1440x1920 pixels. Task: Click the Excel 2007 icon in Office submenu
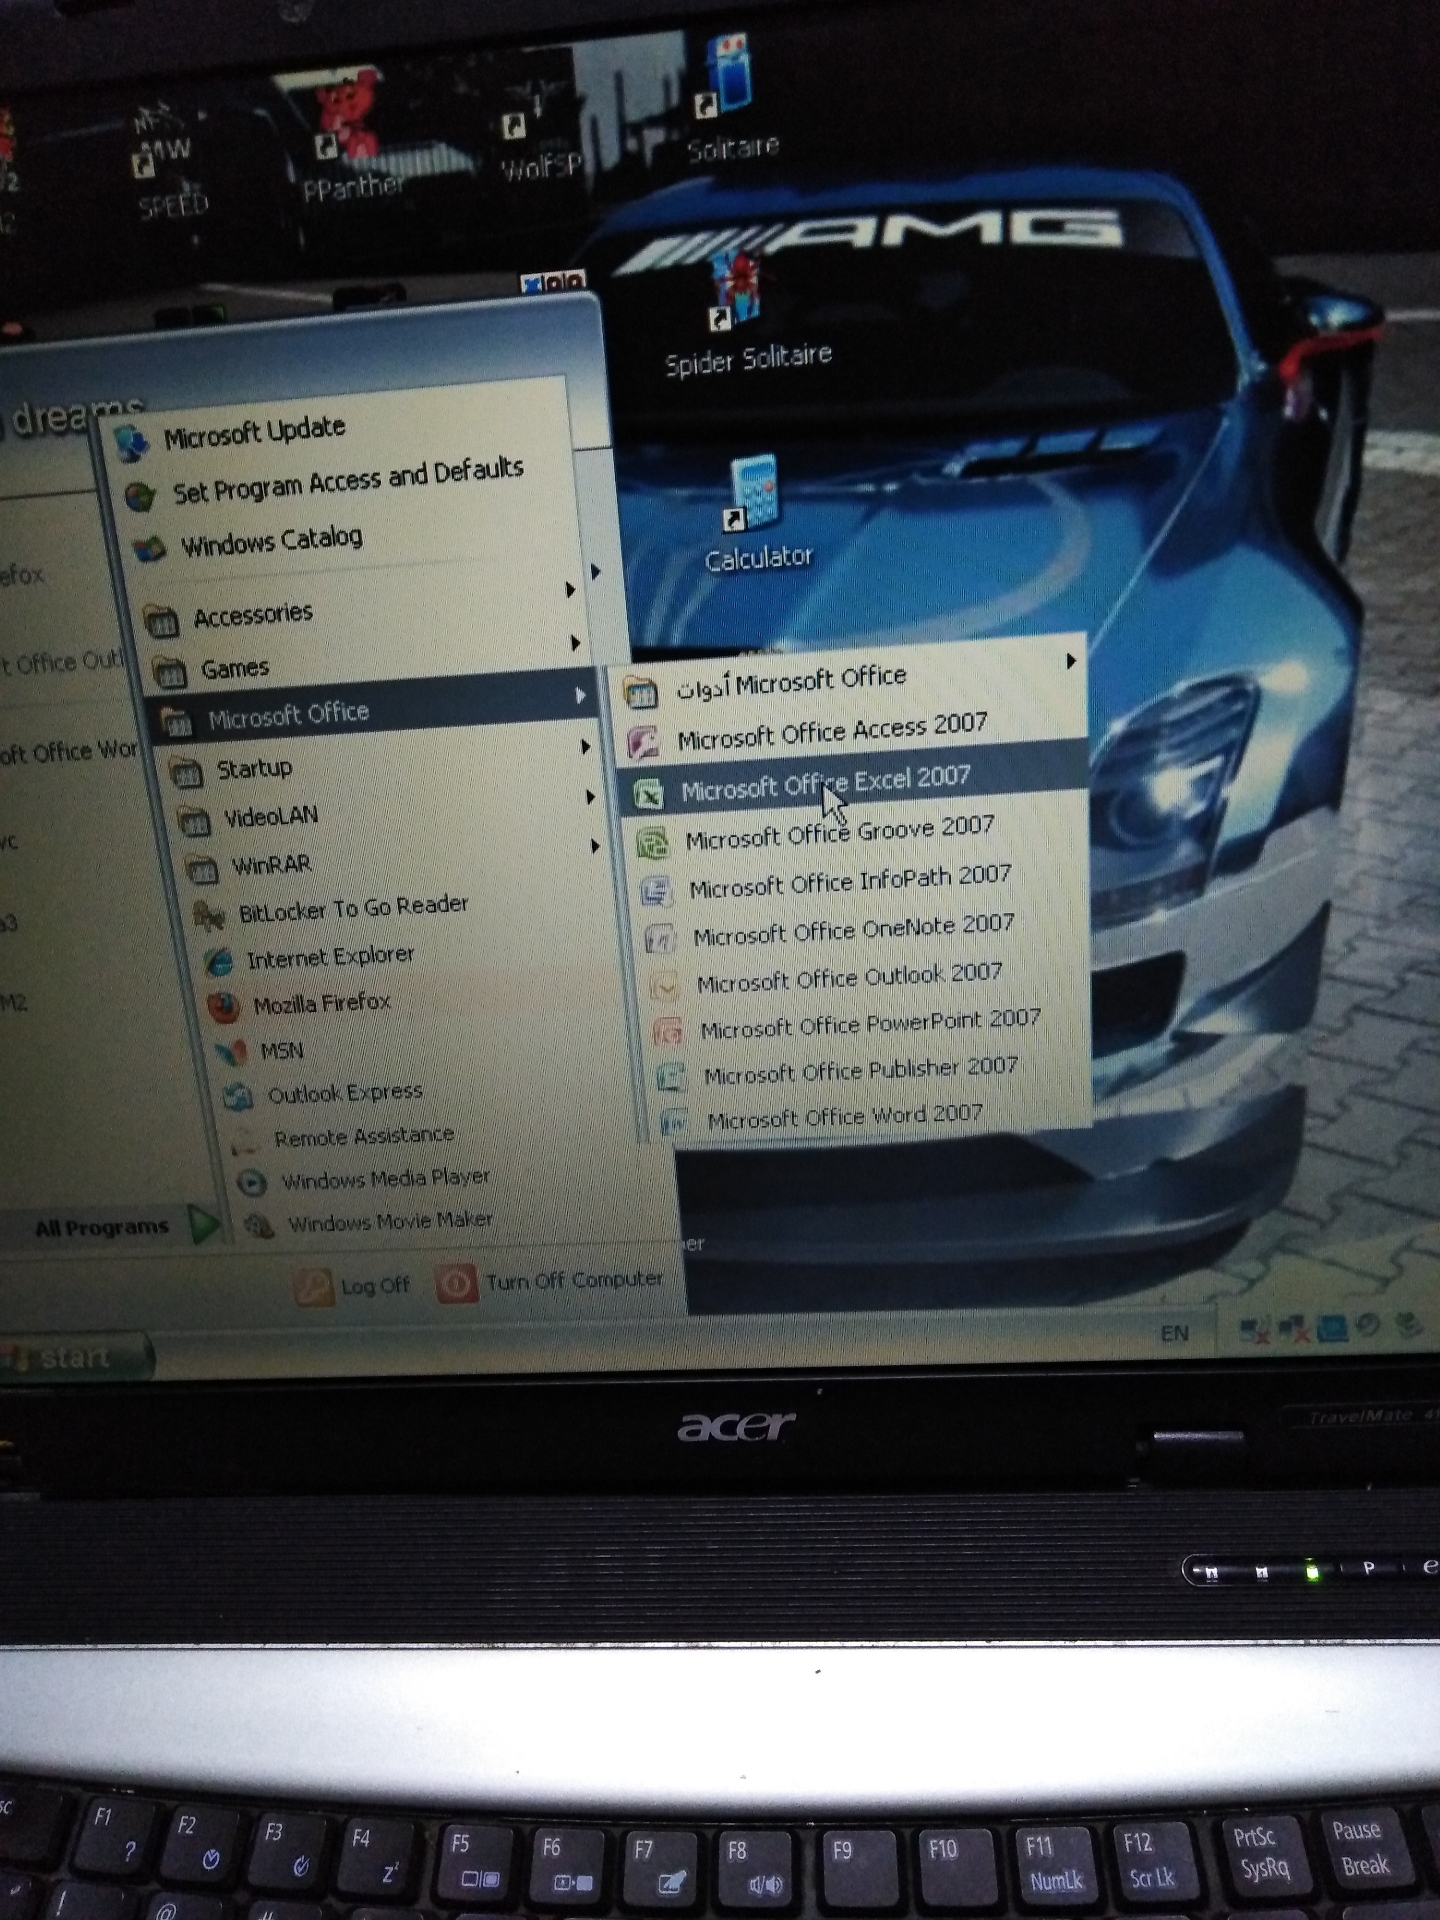click(648, 794)
